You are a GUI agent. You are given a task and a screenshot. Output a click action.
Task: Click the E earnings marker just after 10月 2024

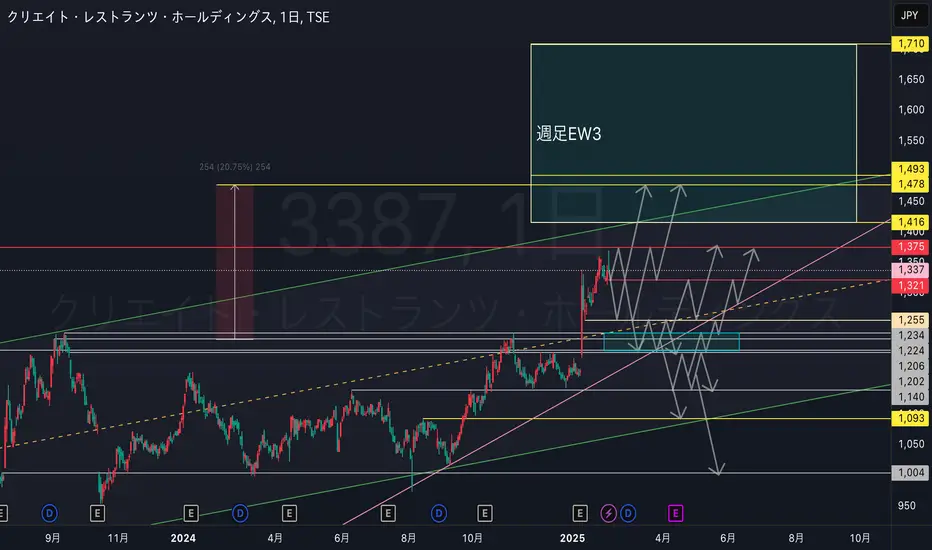pos(484,513)
